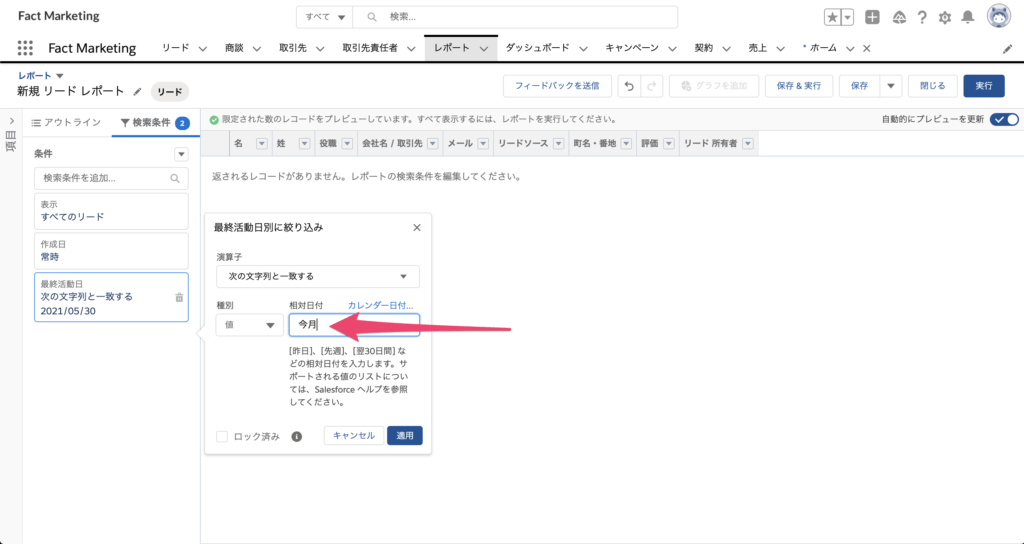Open the メール column menu arrow
The width and height of the screenshot is (1024, 544).
point(483,144)
